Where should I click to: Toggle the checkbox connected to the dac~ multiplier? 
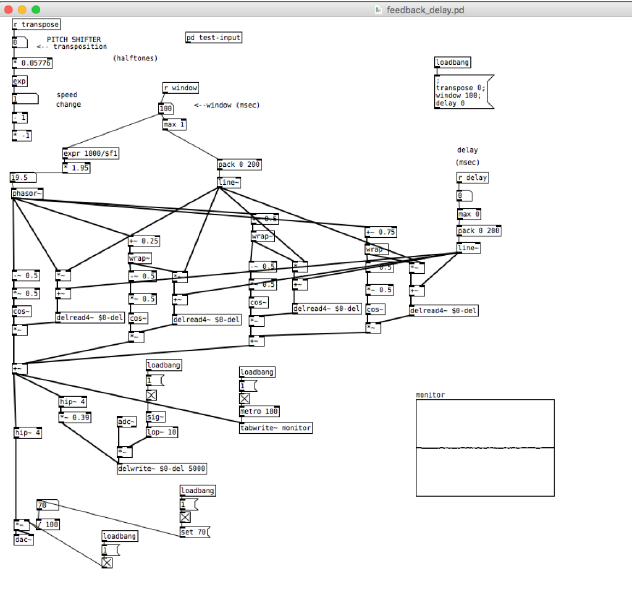[107, 563]
